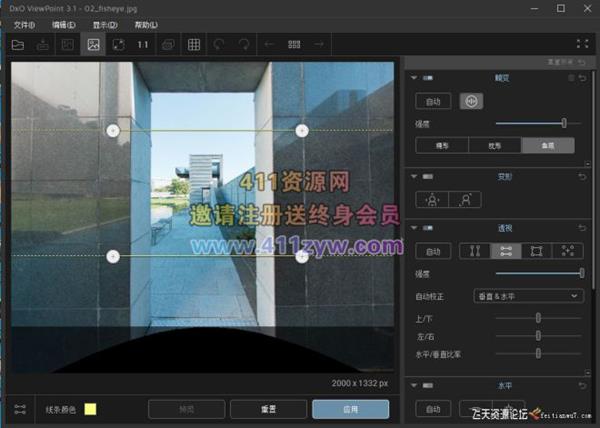Open the 帮助 (Help) menu
Image resolution: width=600 pixels, height=428 pixels.
point(145,24)
